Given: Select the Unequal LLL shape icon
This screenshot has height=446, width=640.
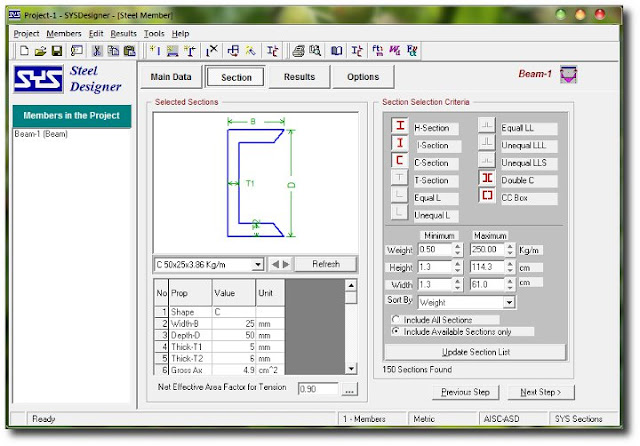Looking at the screenshot, I should coord(487,143).
